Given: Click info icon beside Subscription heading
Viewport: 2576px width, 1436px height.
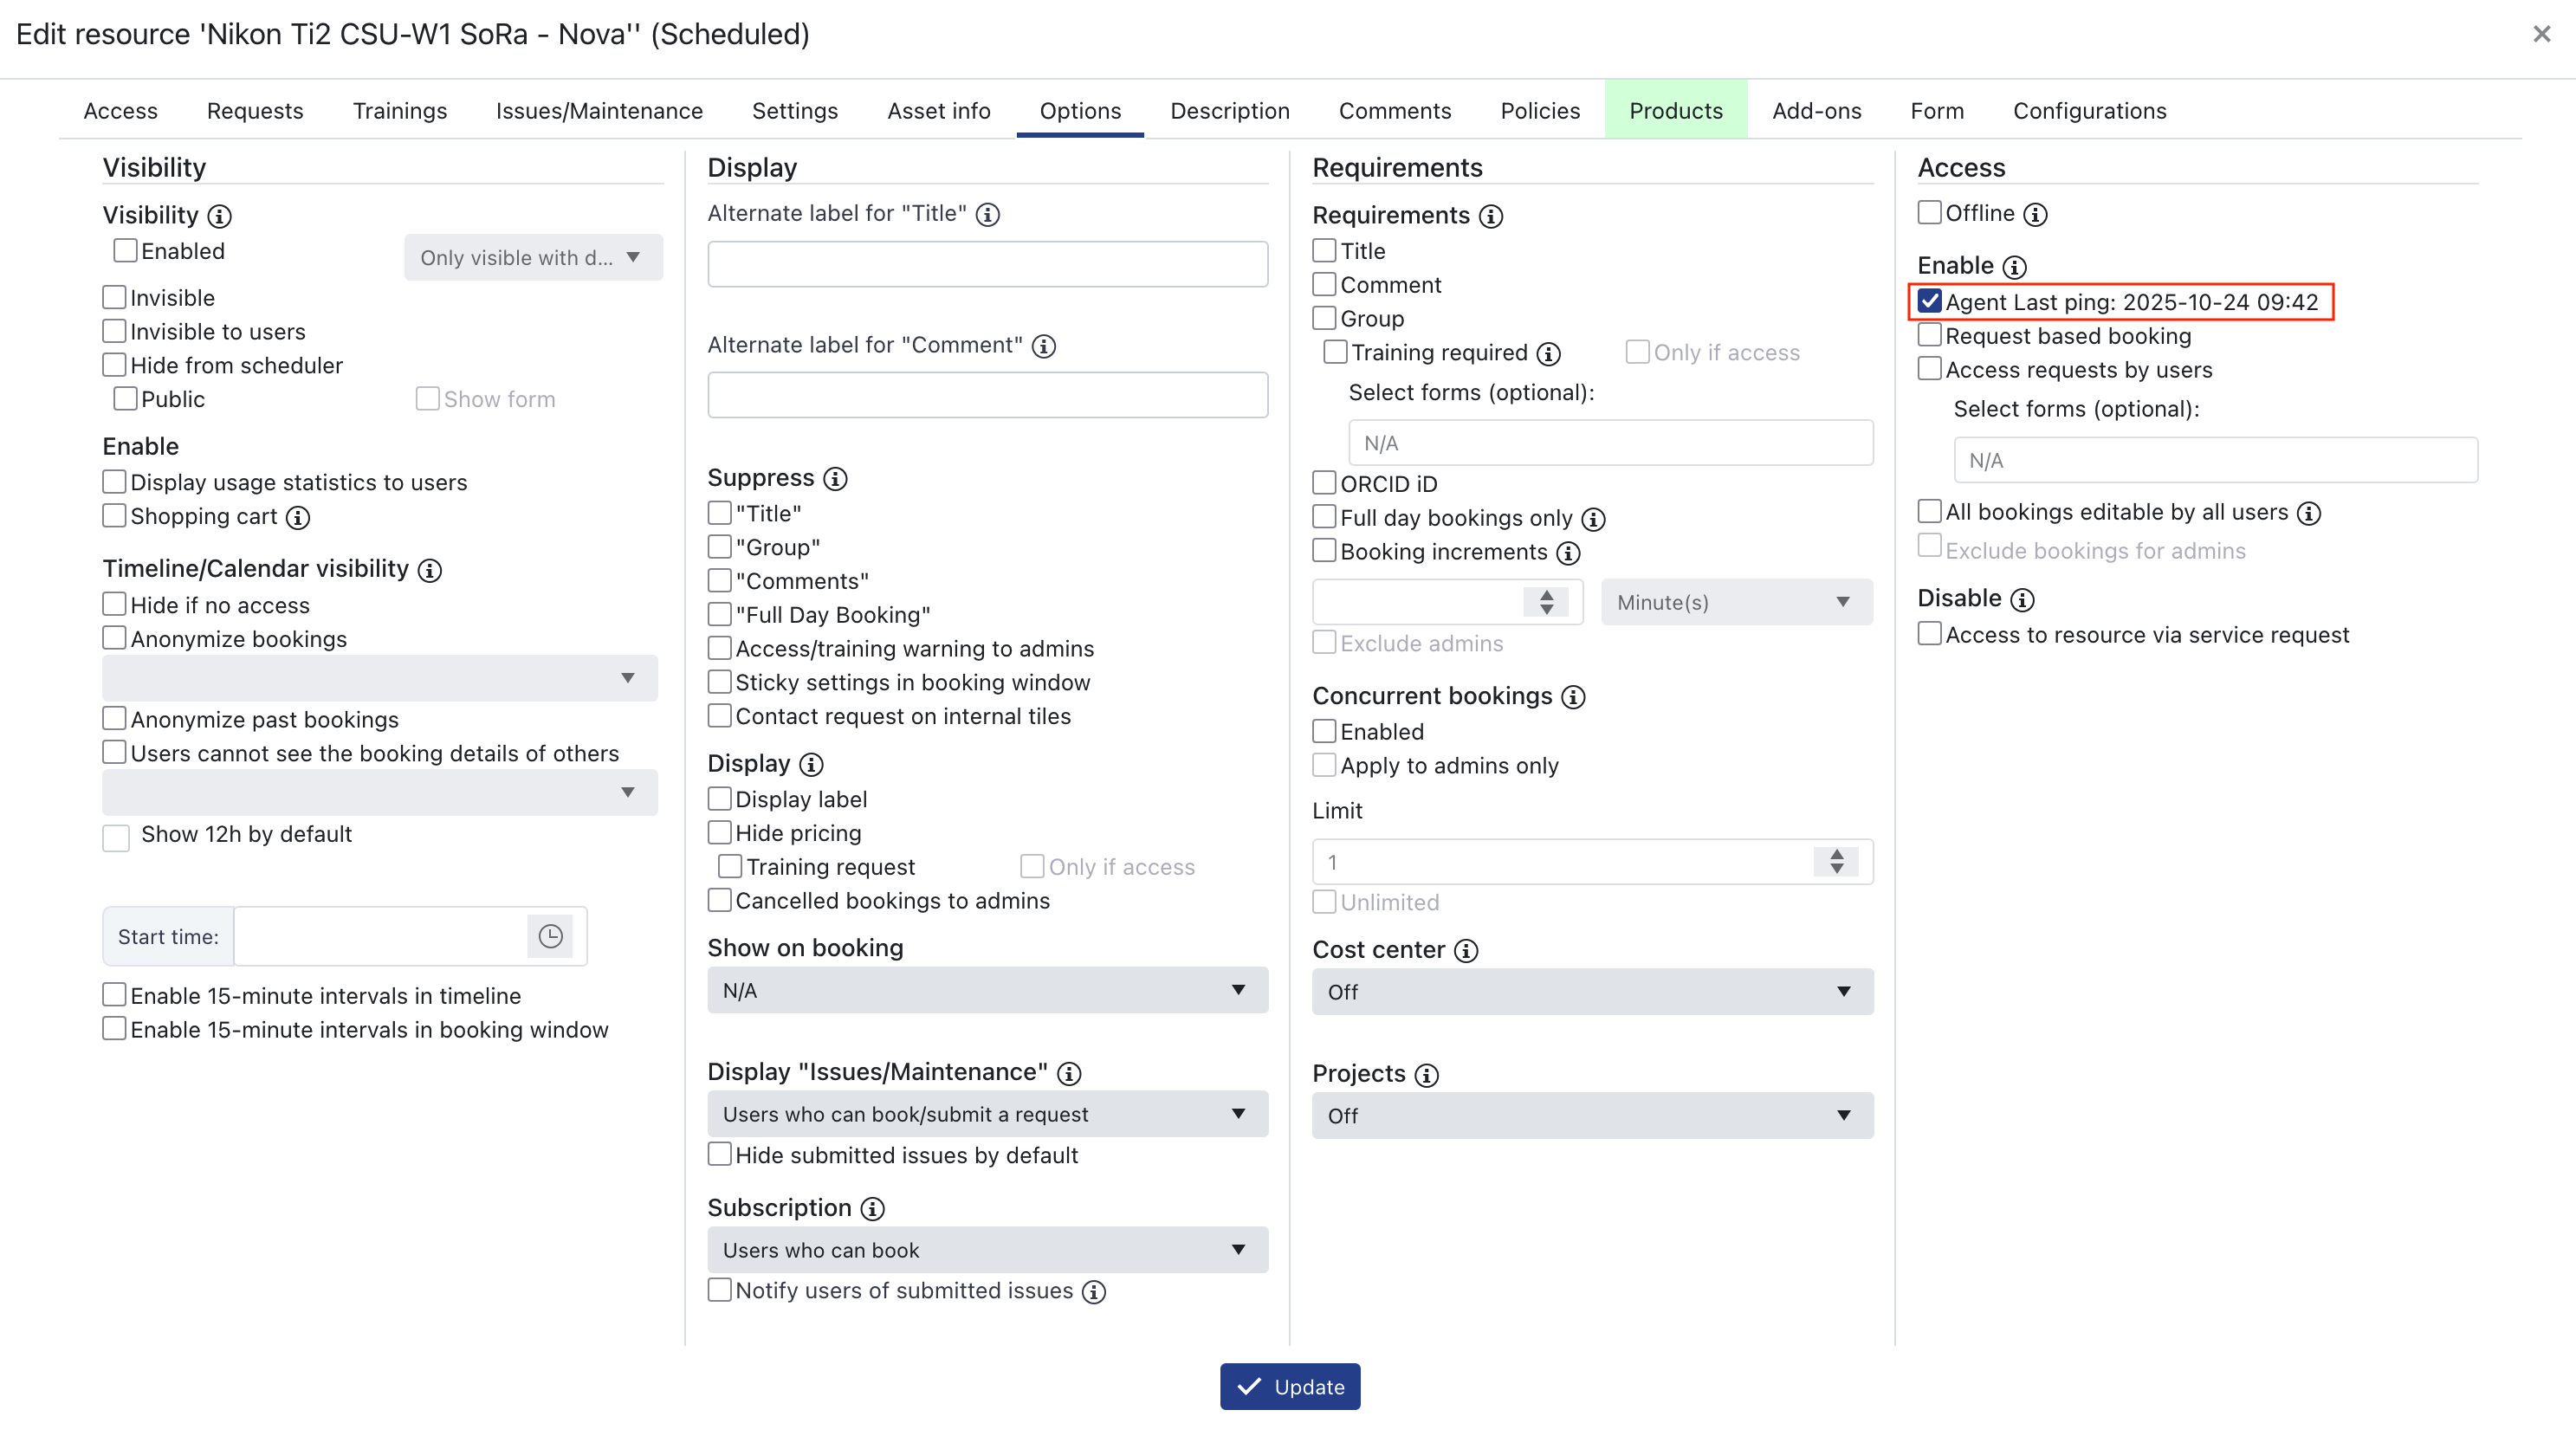Looking at the screenshot, I should [x=872, y=1209].
